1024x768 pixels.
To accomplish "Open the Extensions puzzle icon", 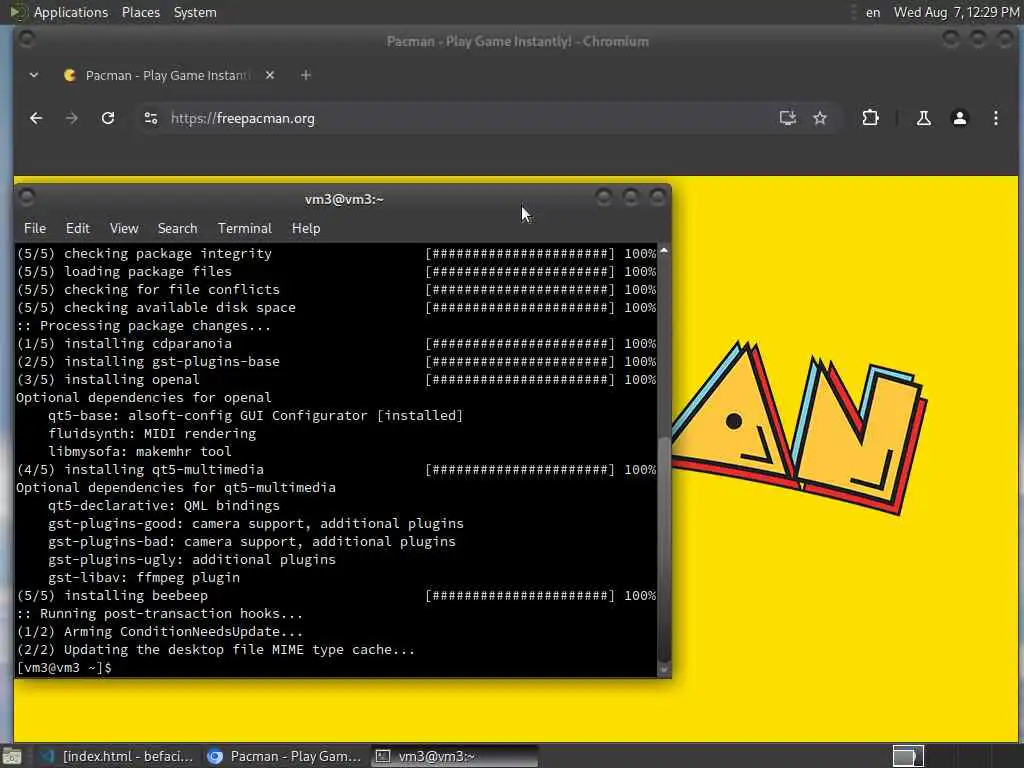I will point(871,118).
